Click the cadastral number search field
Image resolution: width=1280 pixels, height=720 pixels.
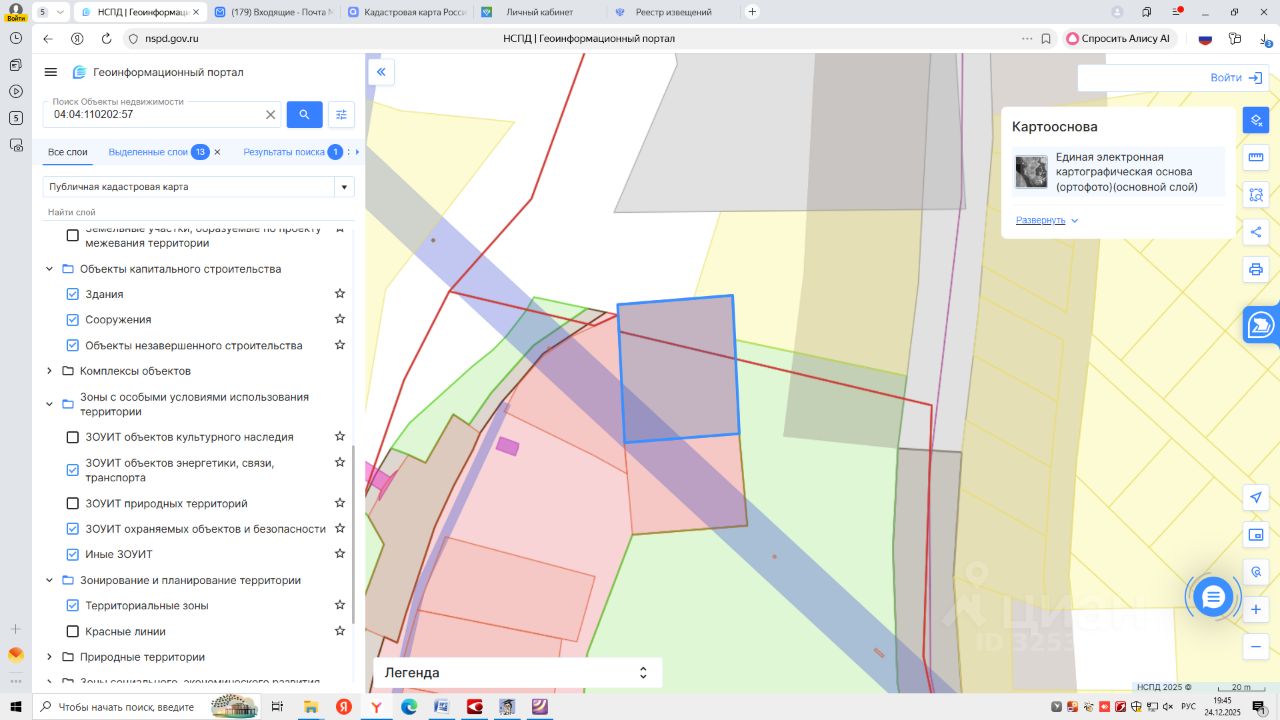click(155, 115)
